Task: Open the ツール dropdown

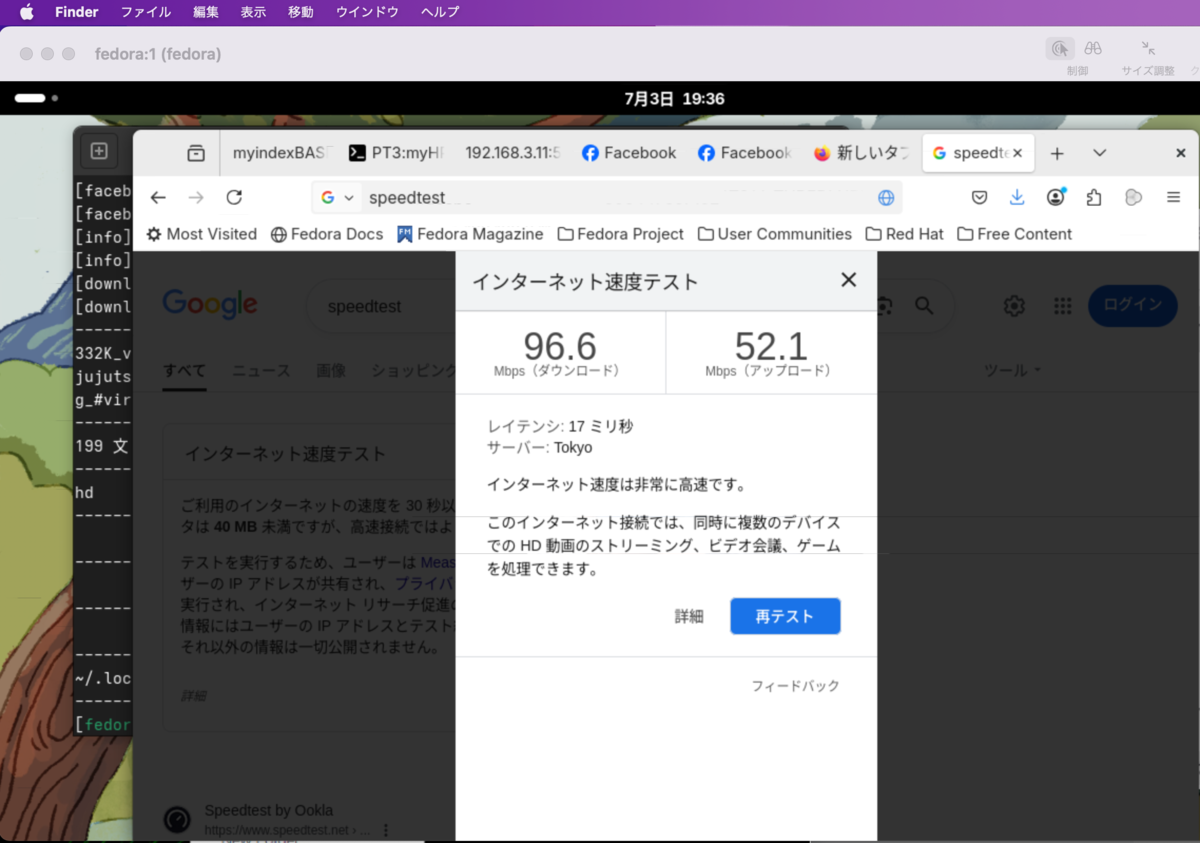Action: point(1012,370)
